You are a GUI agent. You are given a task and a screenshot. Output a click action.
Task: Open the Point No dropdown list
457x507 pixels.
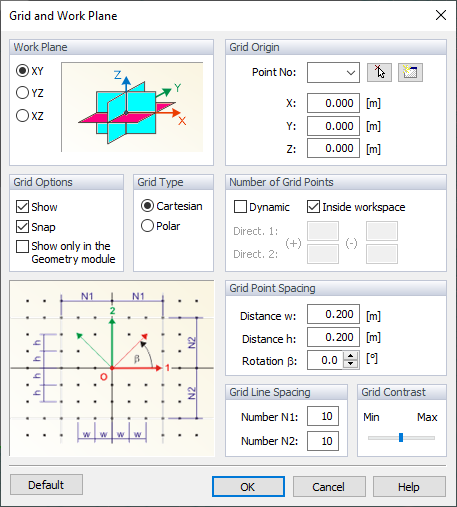[333, 72]
